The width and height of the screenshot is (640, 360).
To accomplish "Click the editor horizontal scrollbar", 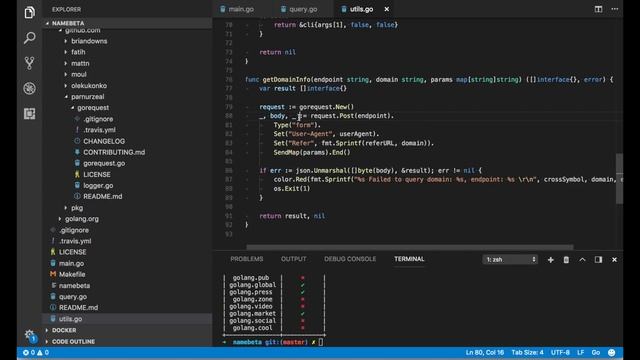I will coord(409,247).
